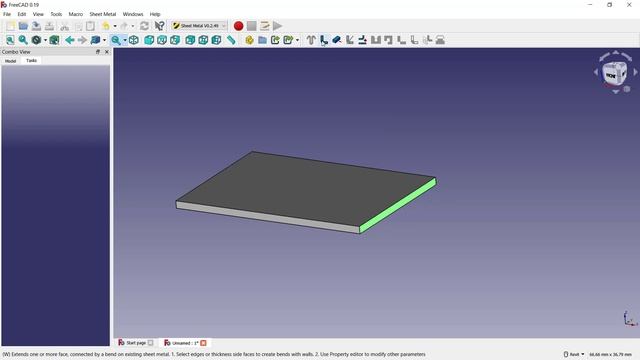The width and height of the screenshot is (640, 360).
Task: Set the Front view cube icon
Action: 149,40
